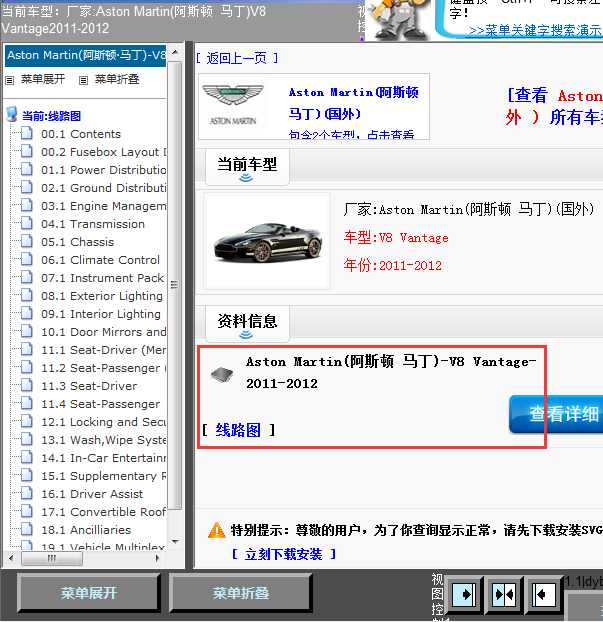The height and width of the screenshot is (622, 603).
Task: Click 返回上一页 link to go back
Action: click(237, 58)
